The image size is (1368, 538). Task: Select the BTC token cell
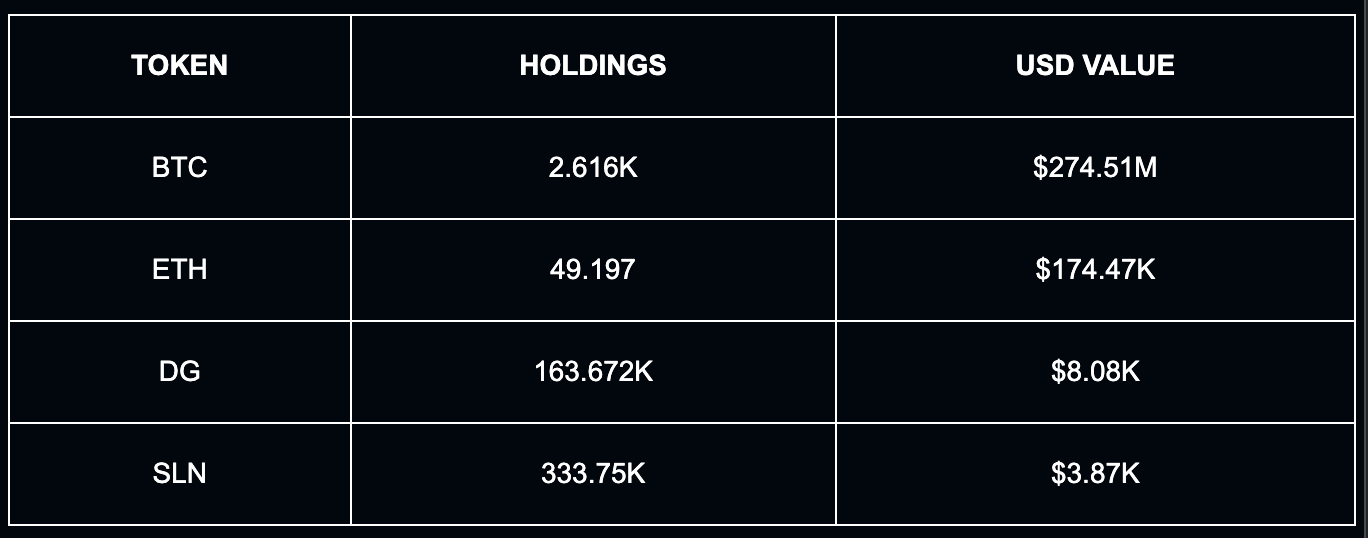point(180,167)
